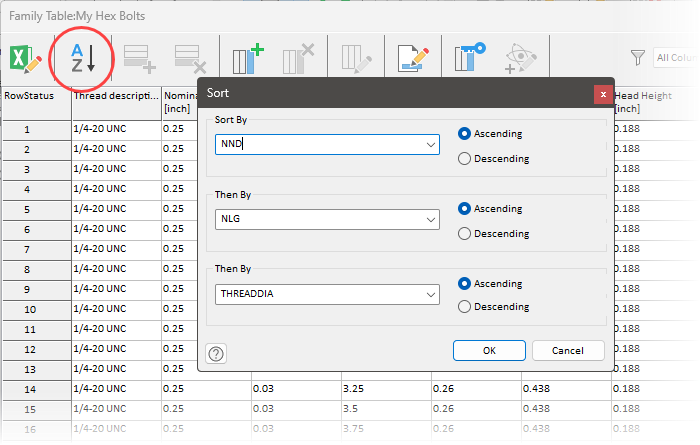Click the Nominal [inch] column header
Screen dimensions: 700x445
tap(180, 103)
